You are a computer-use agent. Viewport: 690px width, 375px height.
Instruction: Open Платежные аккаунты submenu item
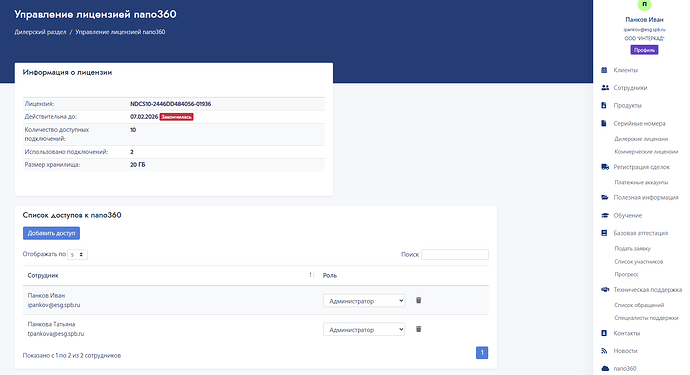pos(641,182)
